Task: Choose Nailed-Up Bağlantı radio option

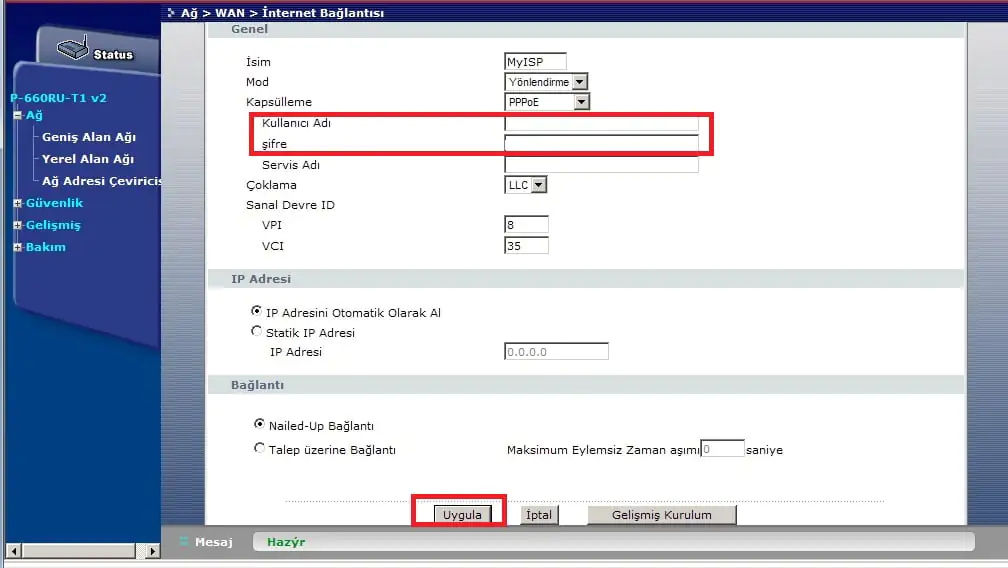Action: [x=260, y=425]
